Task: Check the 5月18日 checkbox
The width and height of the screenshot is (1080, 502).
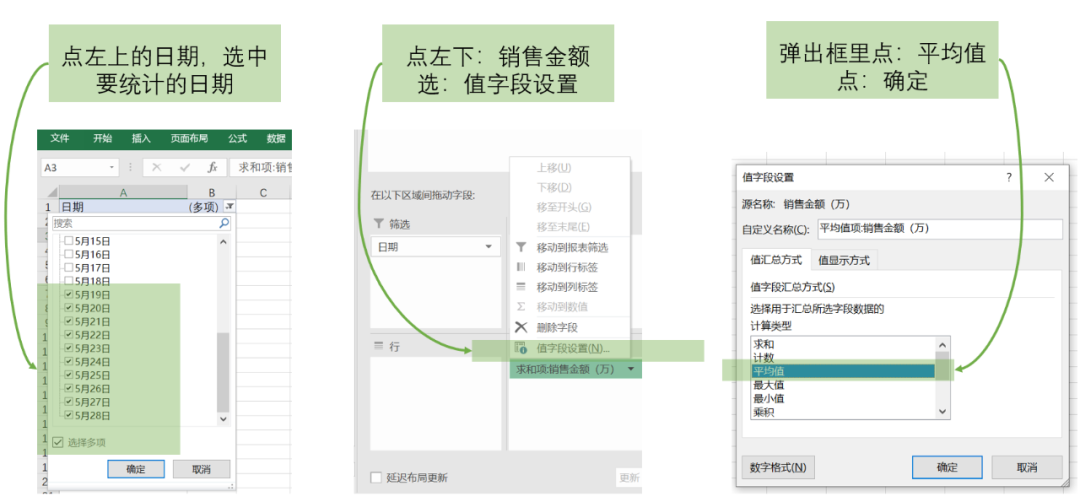Action: point(68,281)
